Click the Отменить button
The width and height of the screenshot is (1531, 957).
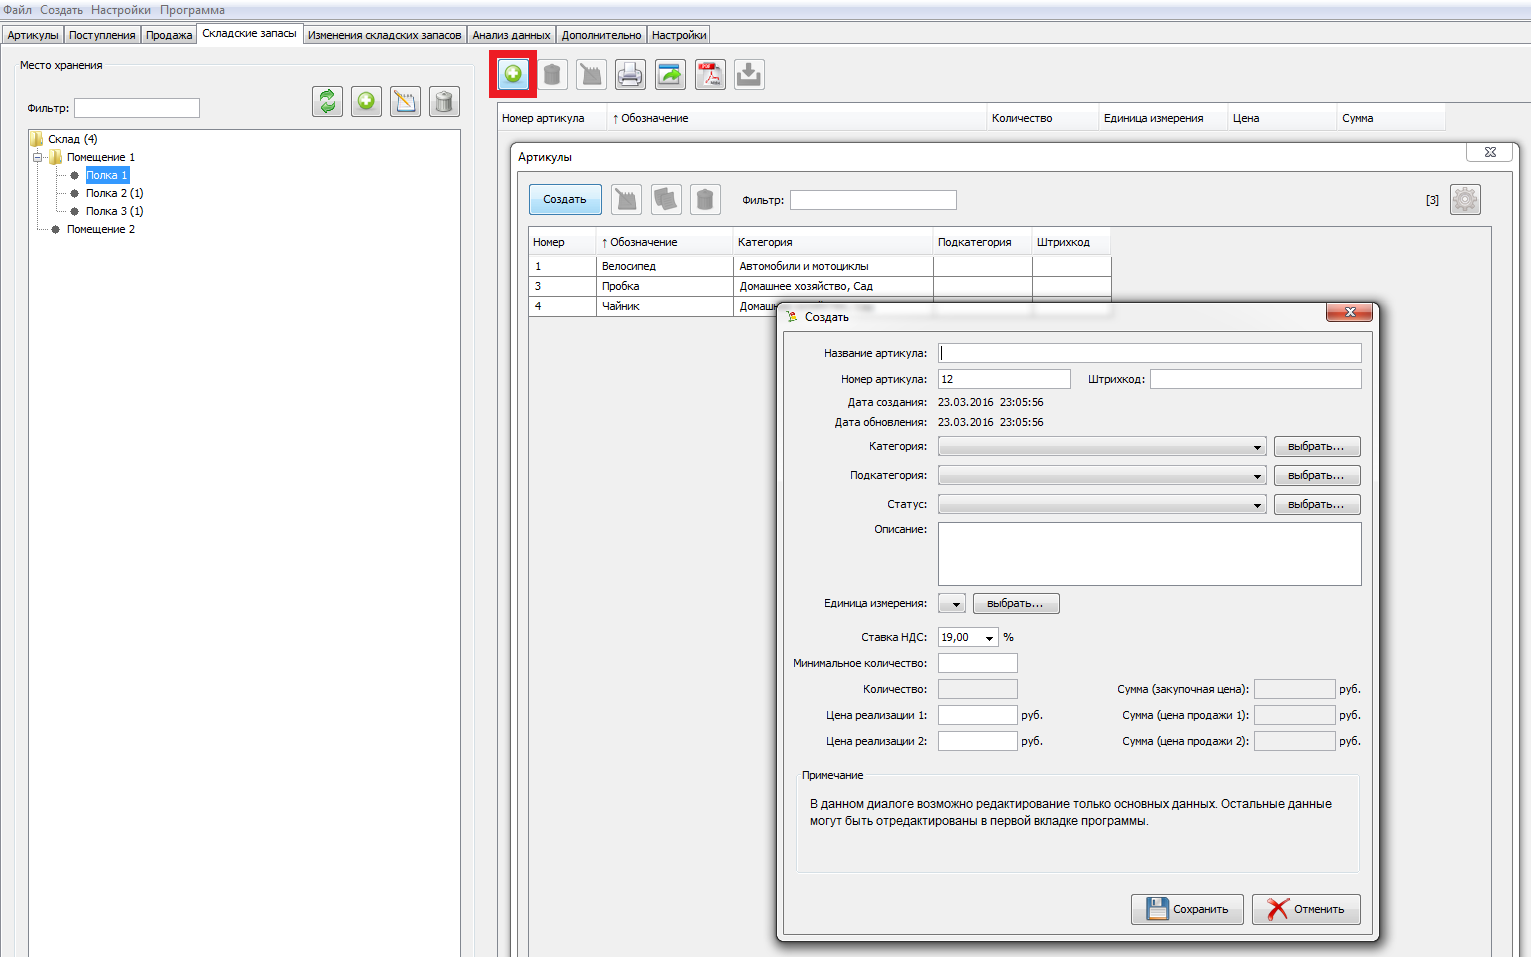tap(1306, 909)
